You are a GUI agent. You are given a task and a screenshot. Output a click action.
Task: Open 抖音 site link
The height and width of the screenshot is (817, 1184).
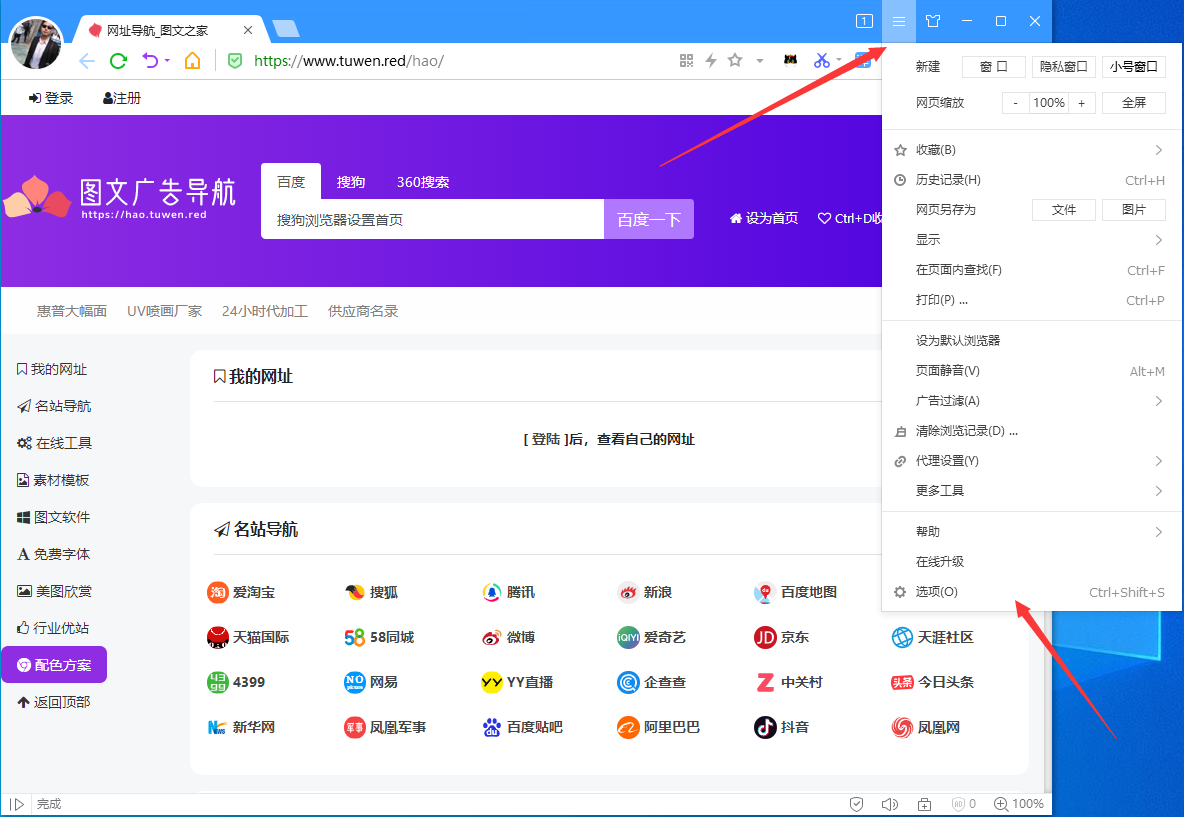coord(782,727)
